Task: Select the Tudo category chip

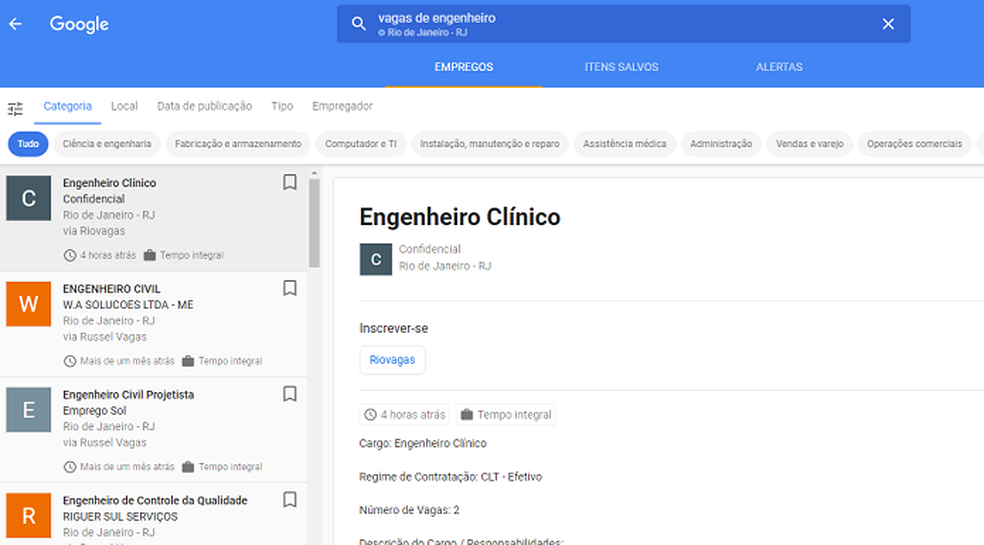Action: [28, 144]
